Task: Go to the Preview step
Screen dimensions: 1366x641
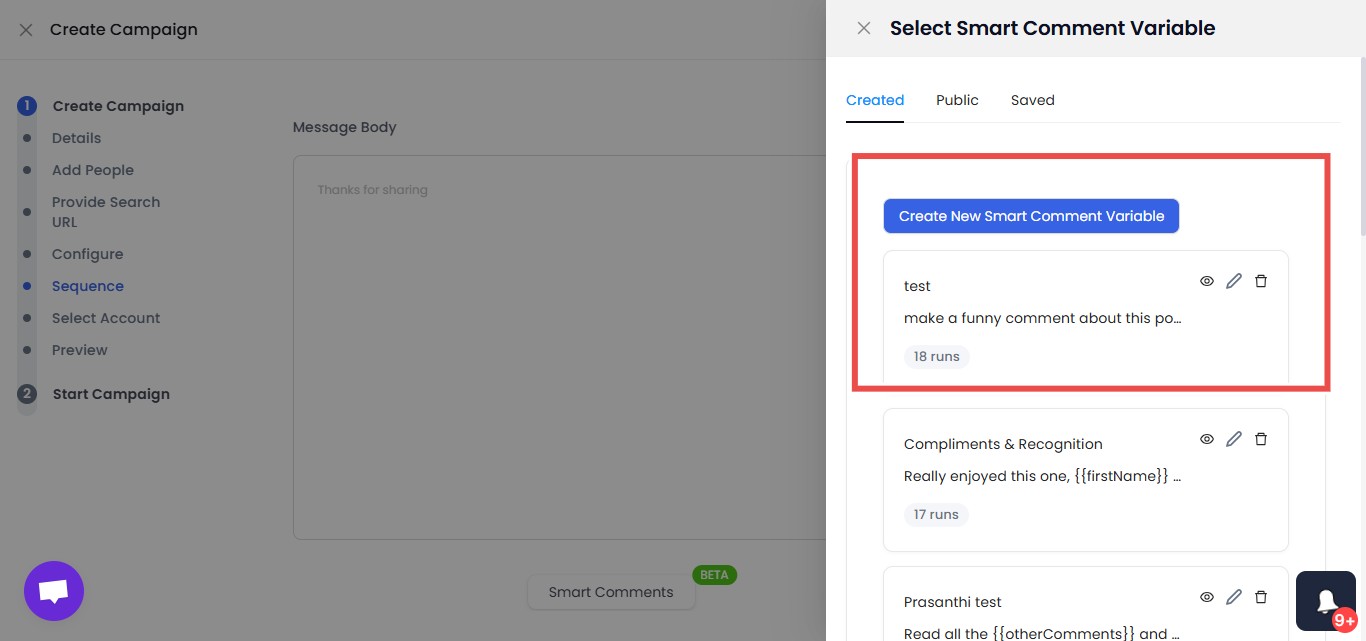Action: [79, 349]
